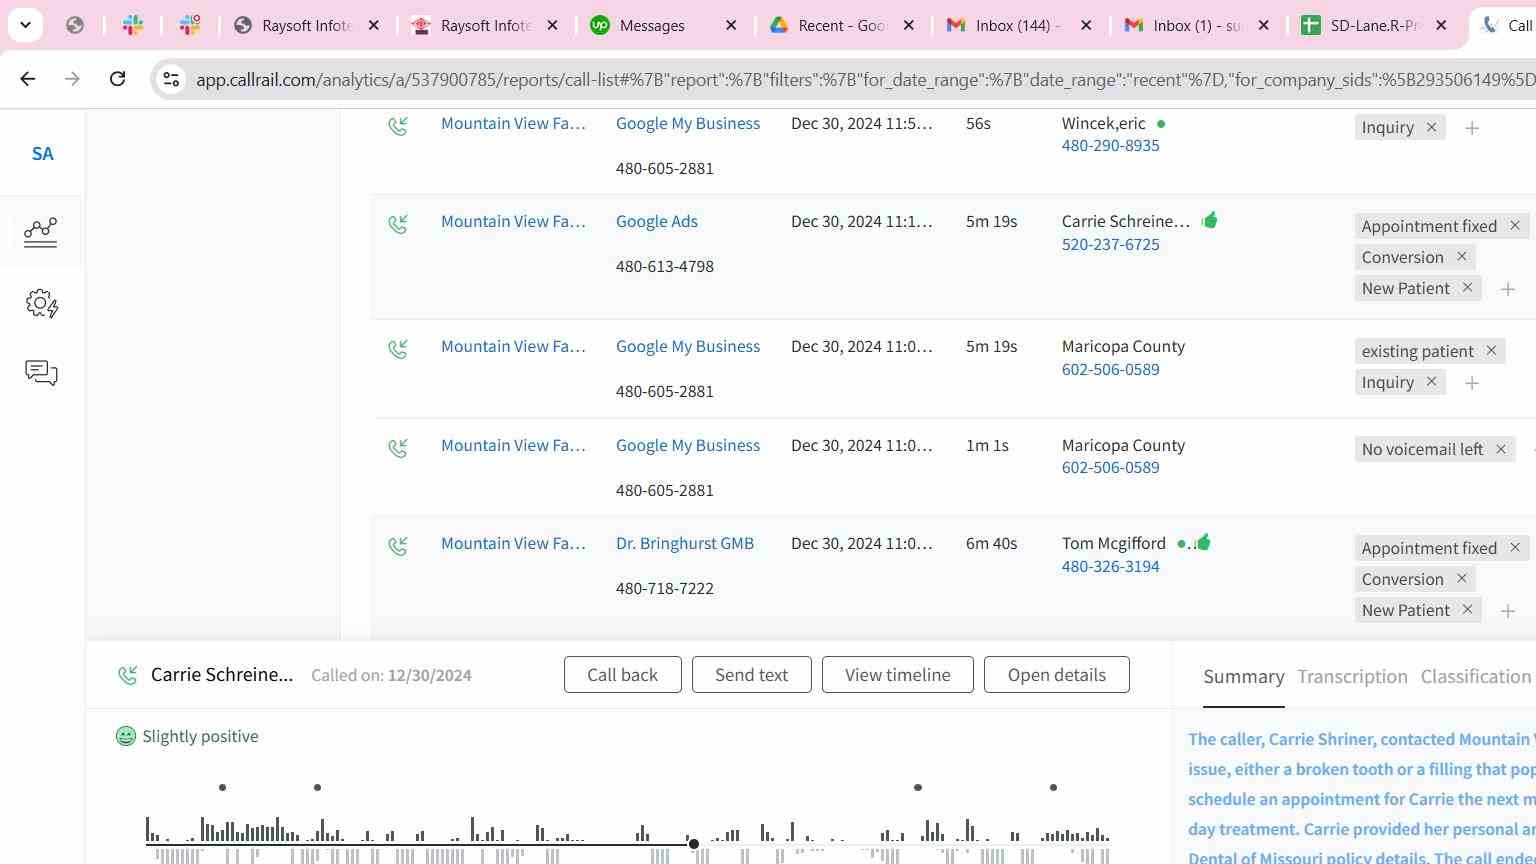1536x864 pixels.
Task: Open the Analytics sidebar icon
Action: [41, 232]
